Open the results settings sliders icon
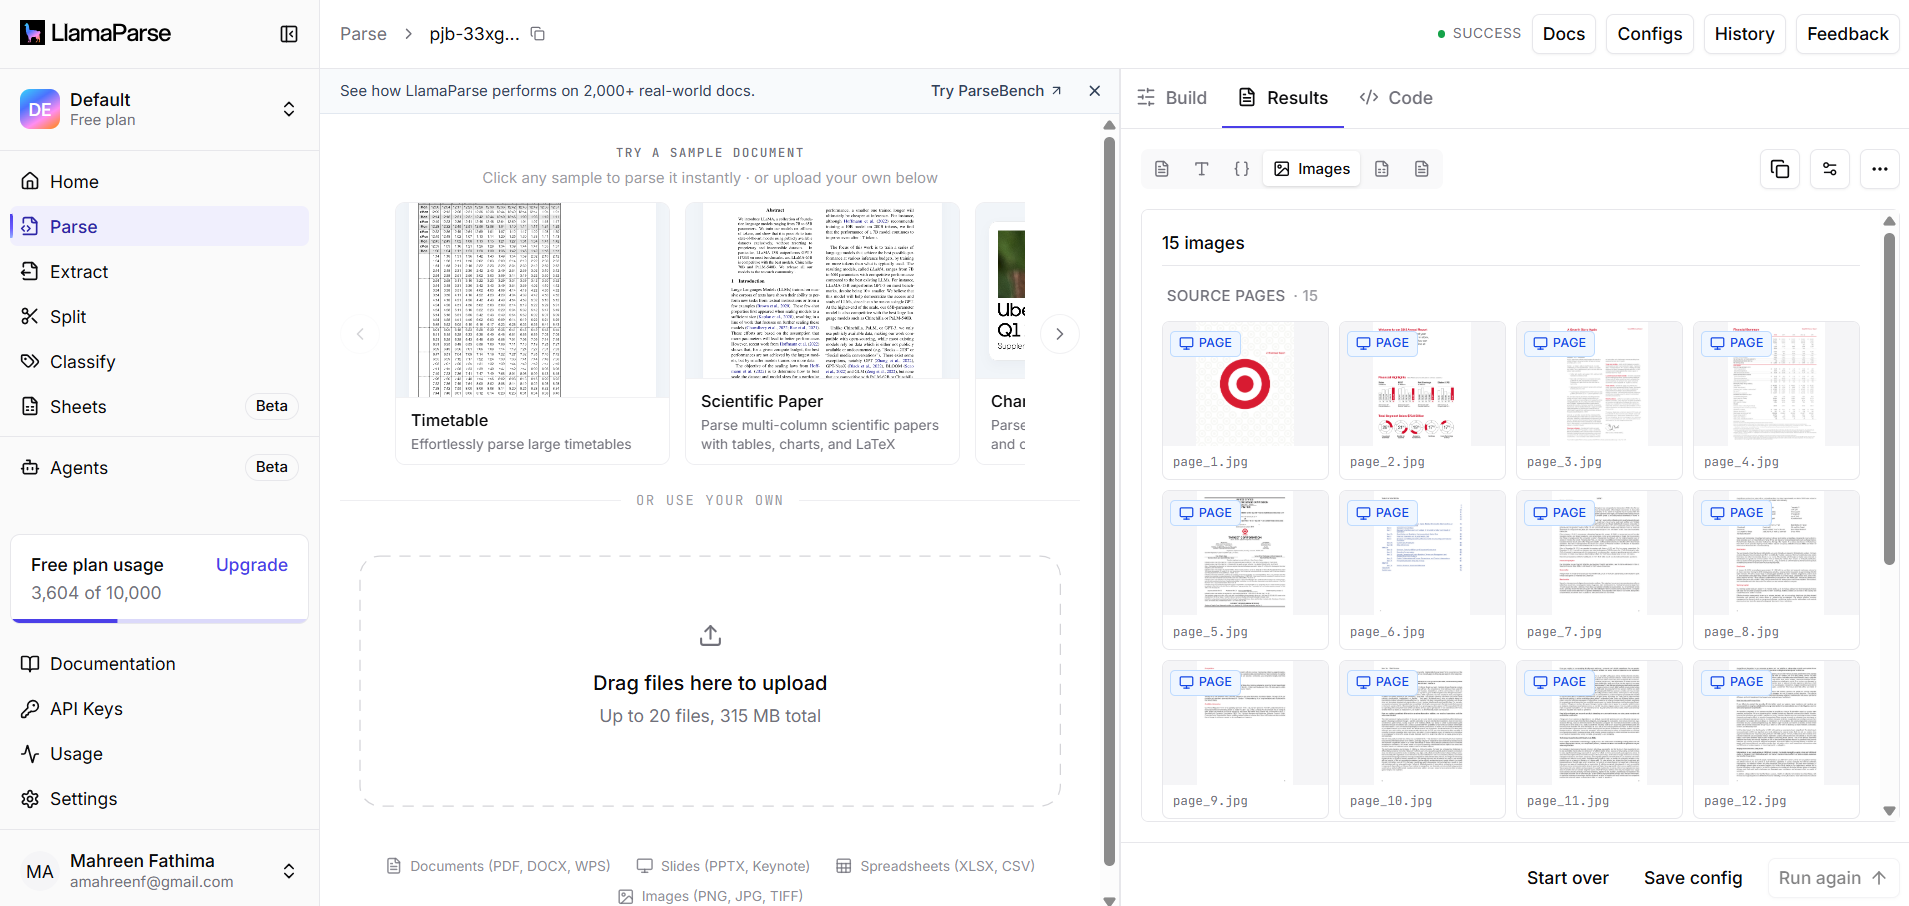The image size is (1909, 906). tap(1830, 169)
